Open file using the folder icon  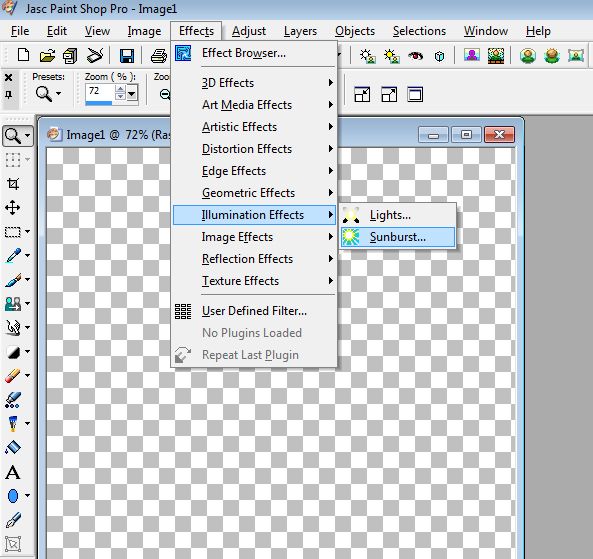47,56
